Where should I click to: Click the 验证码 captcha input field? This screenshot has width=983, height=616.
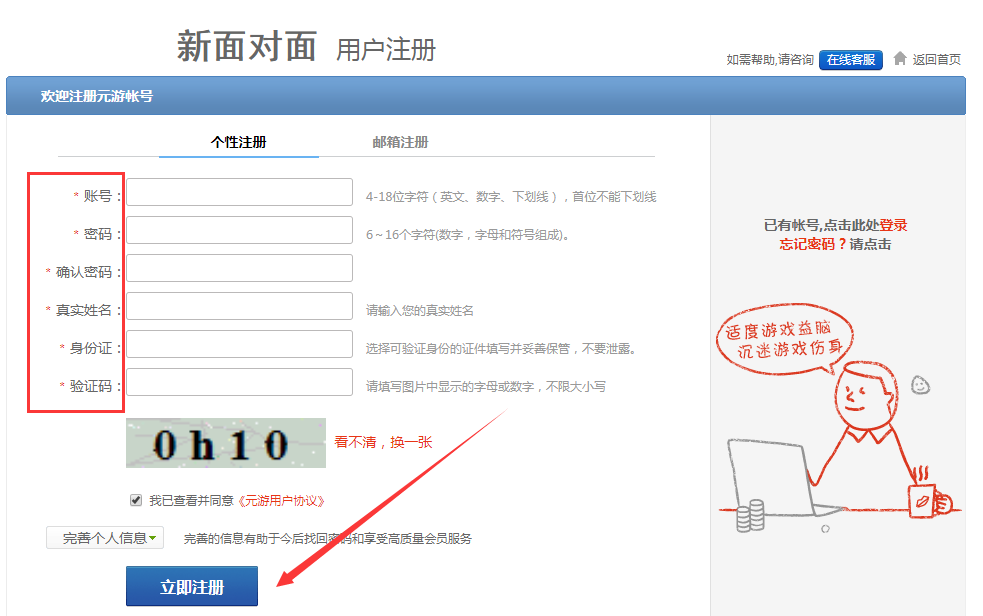[x=239, y=381]
